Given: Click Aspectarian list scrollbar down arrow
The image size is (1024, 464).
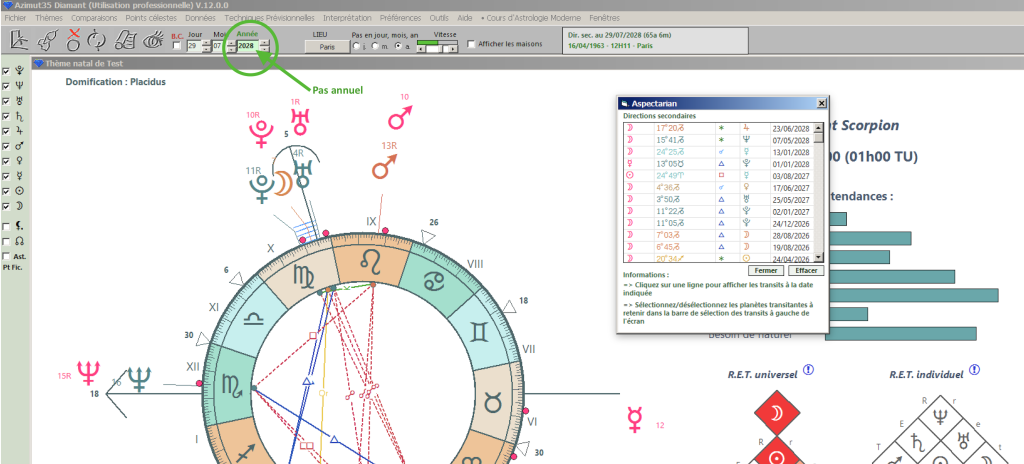Looking at the screenshot, I should (x=820, y=258).
